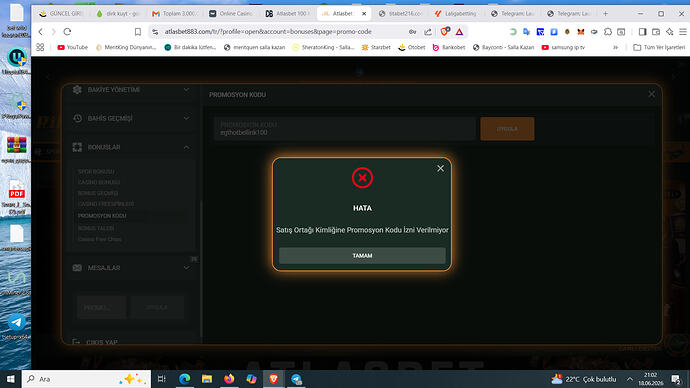The image size is (690, 388).
Task: Open the browser hamburger menu
Action: [x=683, y=32]
